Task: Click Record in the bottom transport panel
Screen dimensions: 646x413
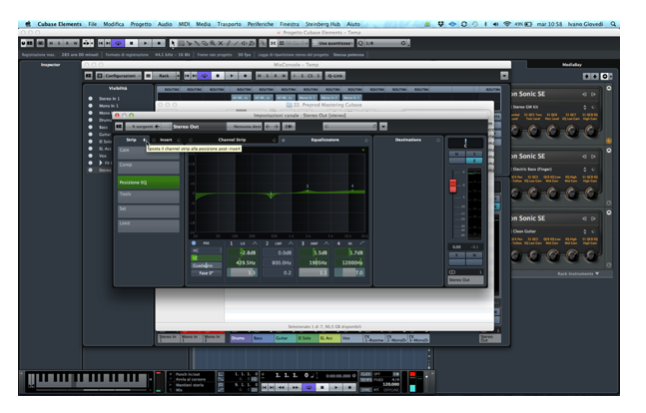Action: tap(350, 387)
